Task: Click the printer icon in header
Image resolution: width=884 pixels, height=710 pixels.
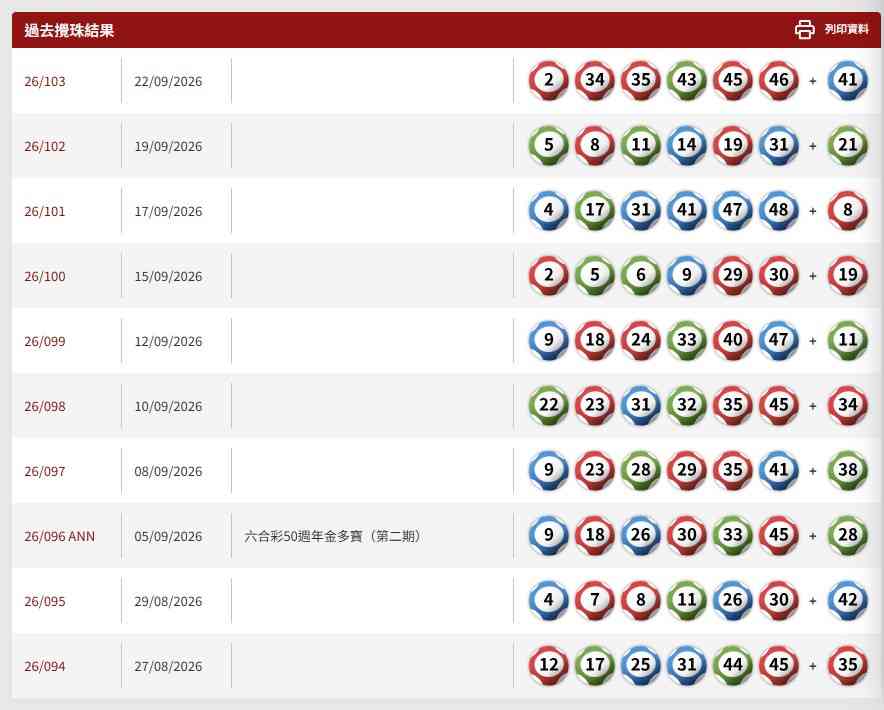Action: 805,29
